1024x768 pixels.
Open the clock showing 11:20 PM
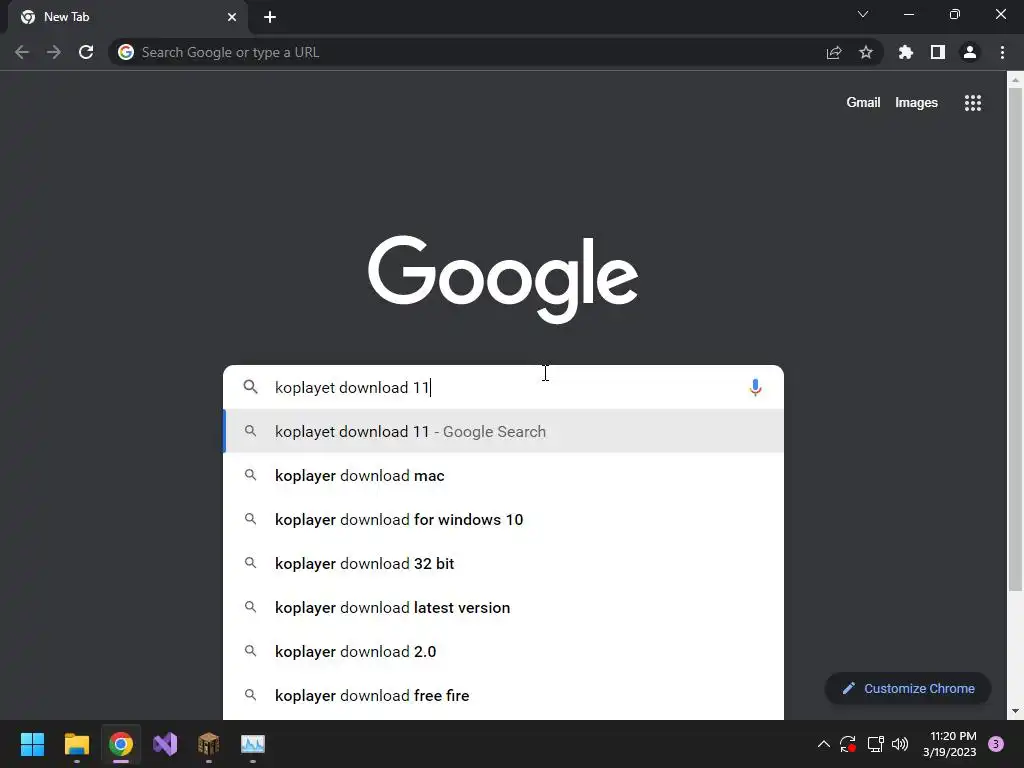pos(950,744)
